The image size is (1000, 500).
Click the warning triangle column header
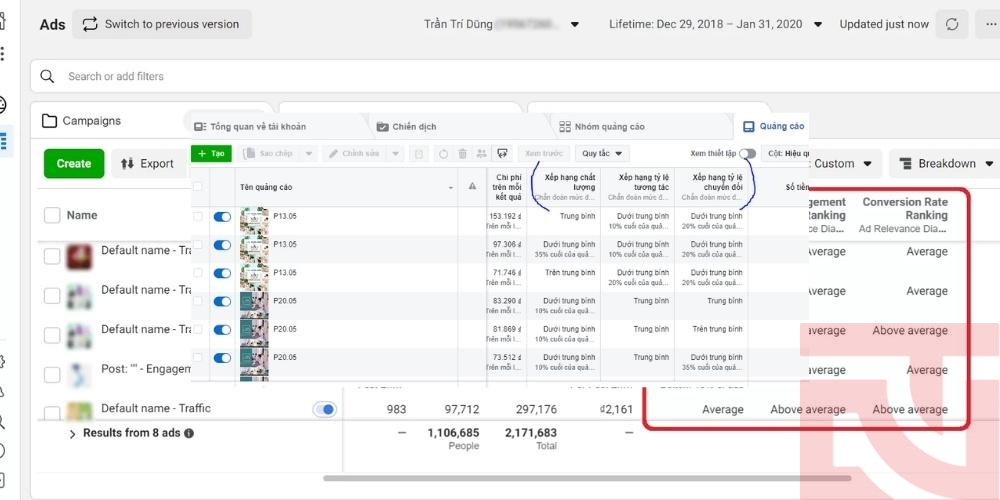473,186
